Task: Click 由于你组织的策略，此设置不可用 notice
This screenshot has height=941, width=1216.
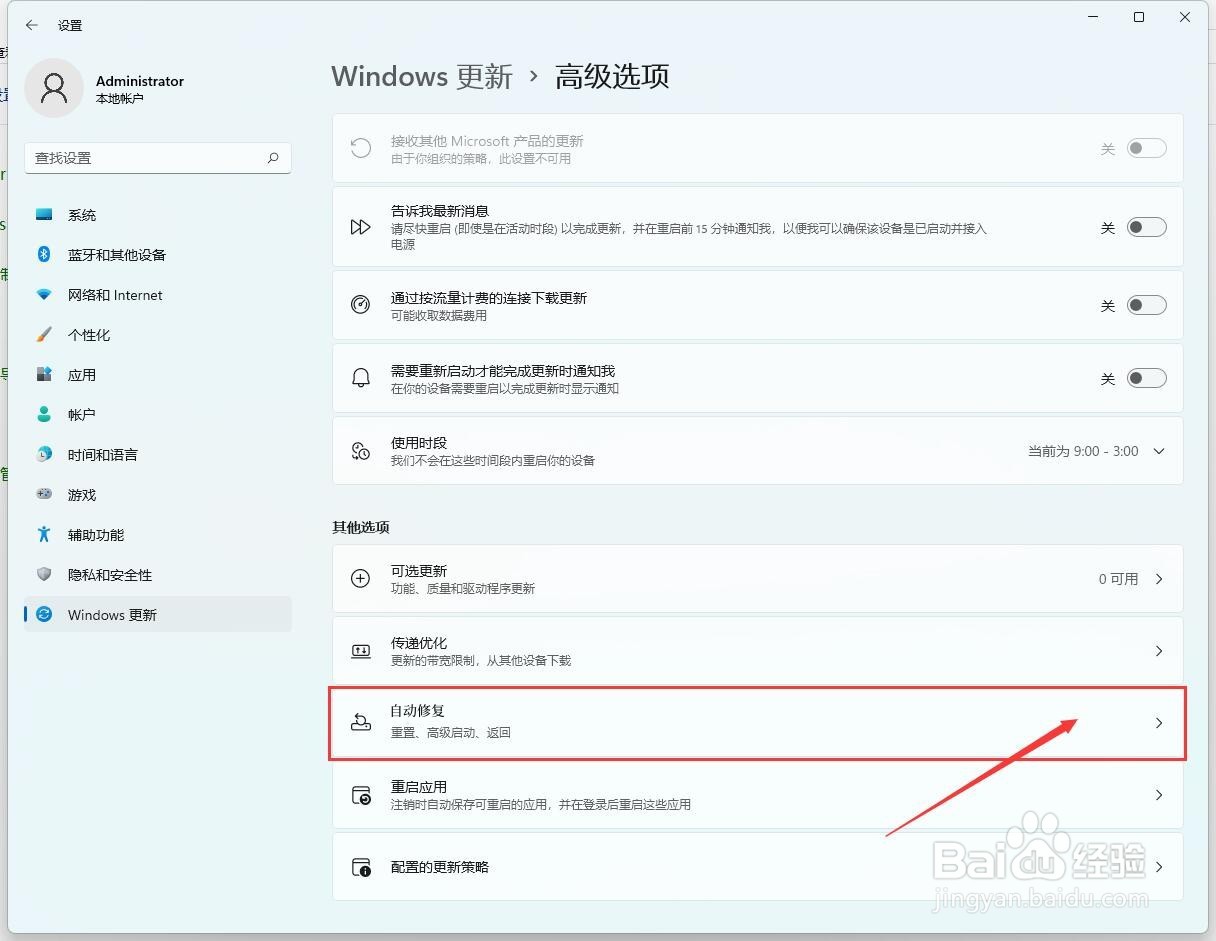Action: click(481, 158)
